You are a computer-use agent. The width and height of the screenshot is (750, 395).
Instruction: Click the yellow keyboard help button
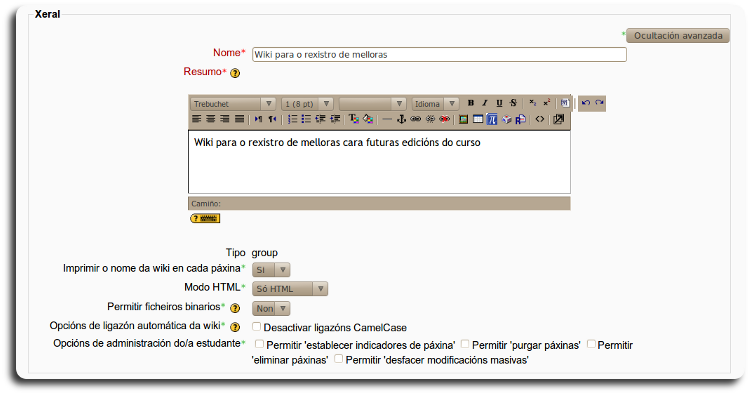coord(205,219)
